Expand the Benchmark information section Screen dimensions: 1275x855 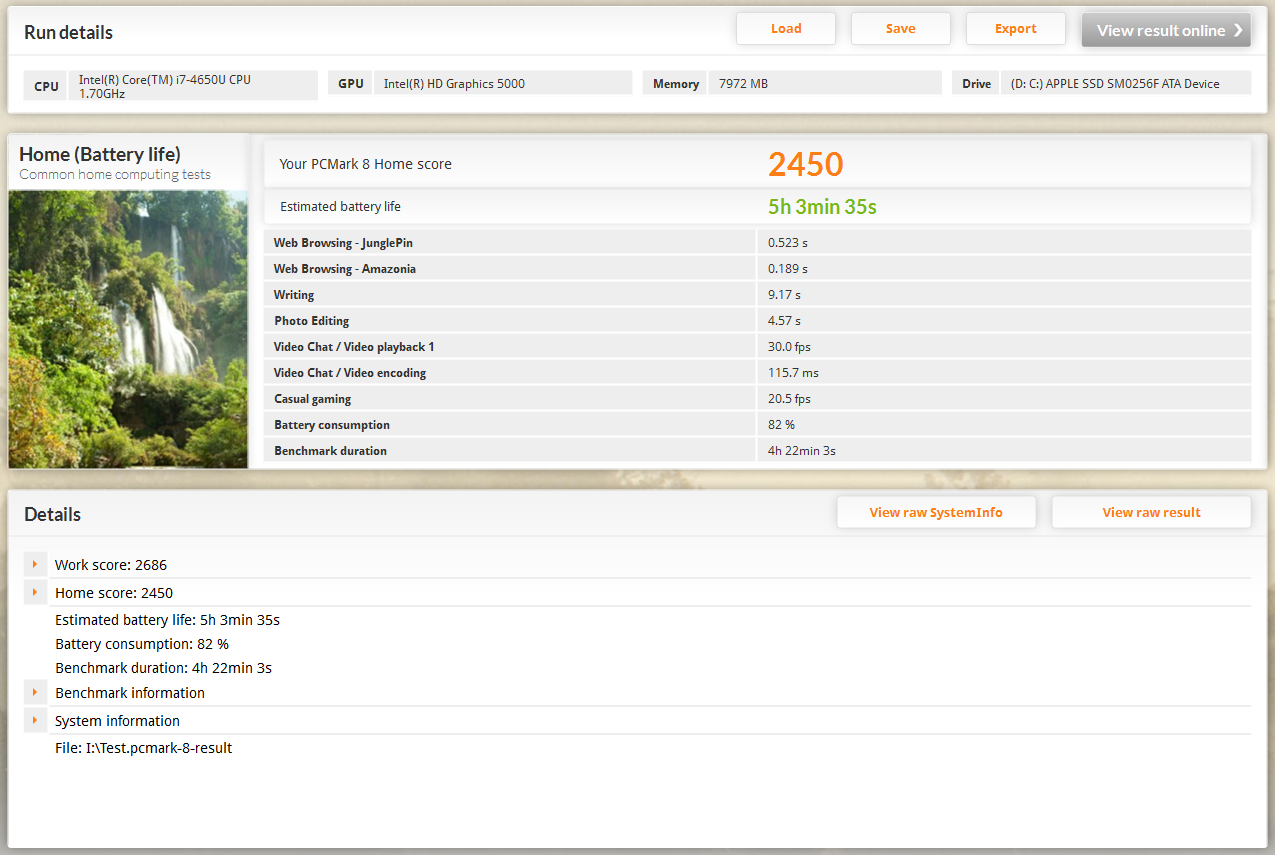(x=35, y=693)
